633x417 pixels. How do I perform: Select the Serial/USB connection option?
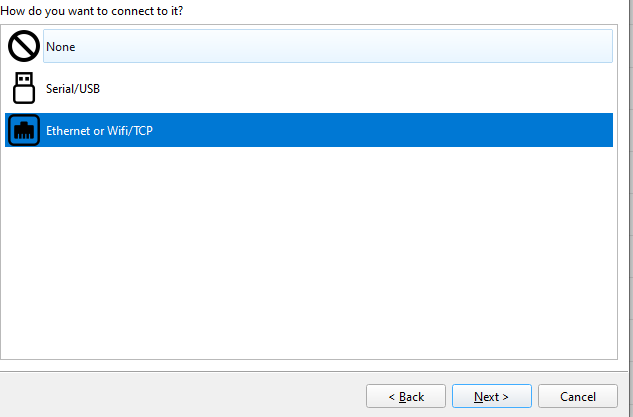309,88
